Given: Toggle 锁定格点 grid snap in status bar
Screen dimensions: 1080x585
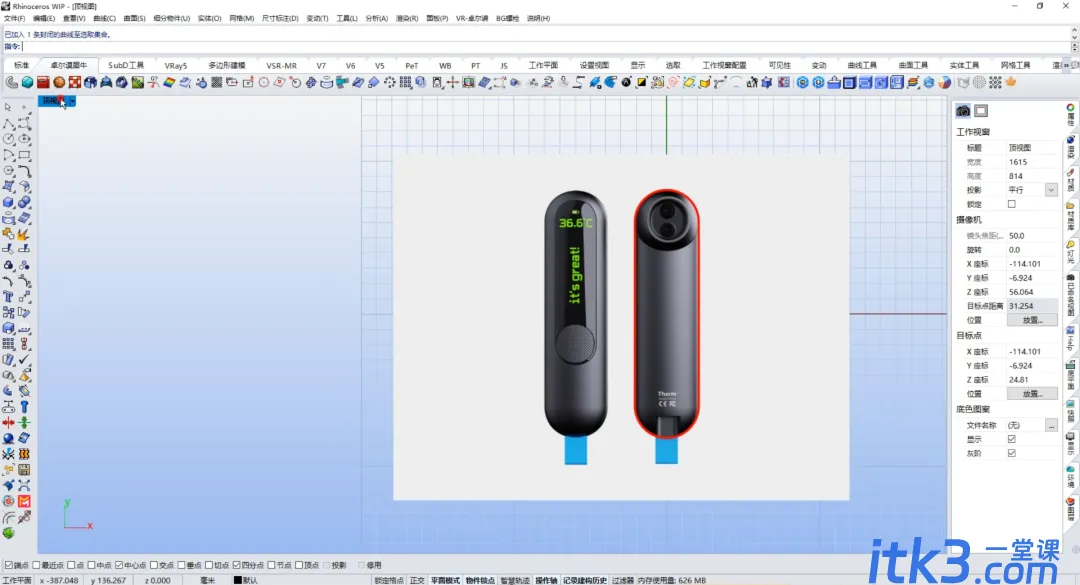Looking at the screenshot, I should 389,580.
